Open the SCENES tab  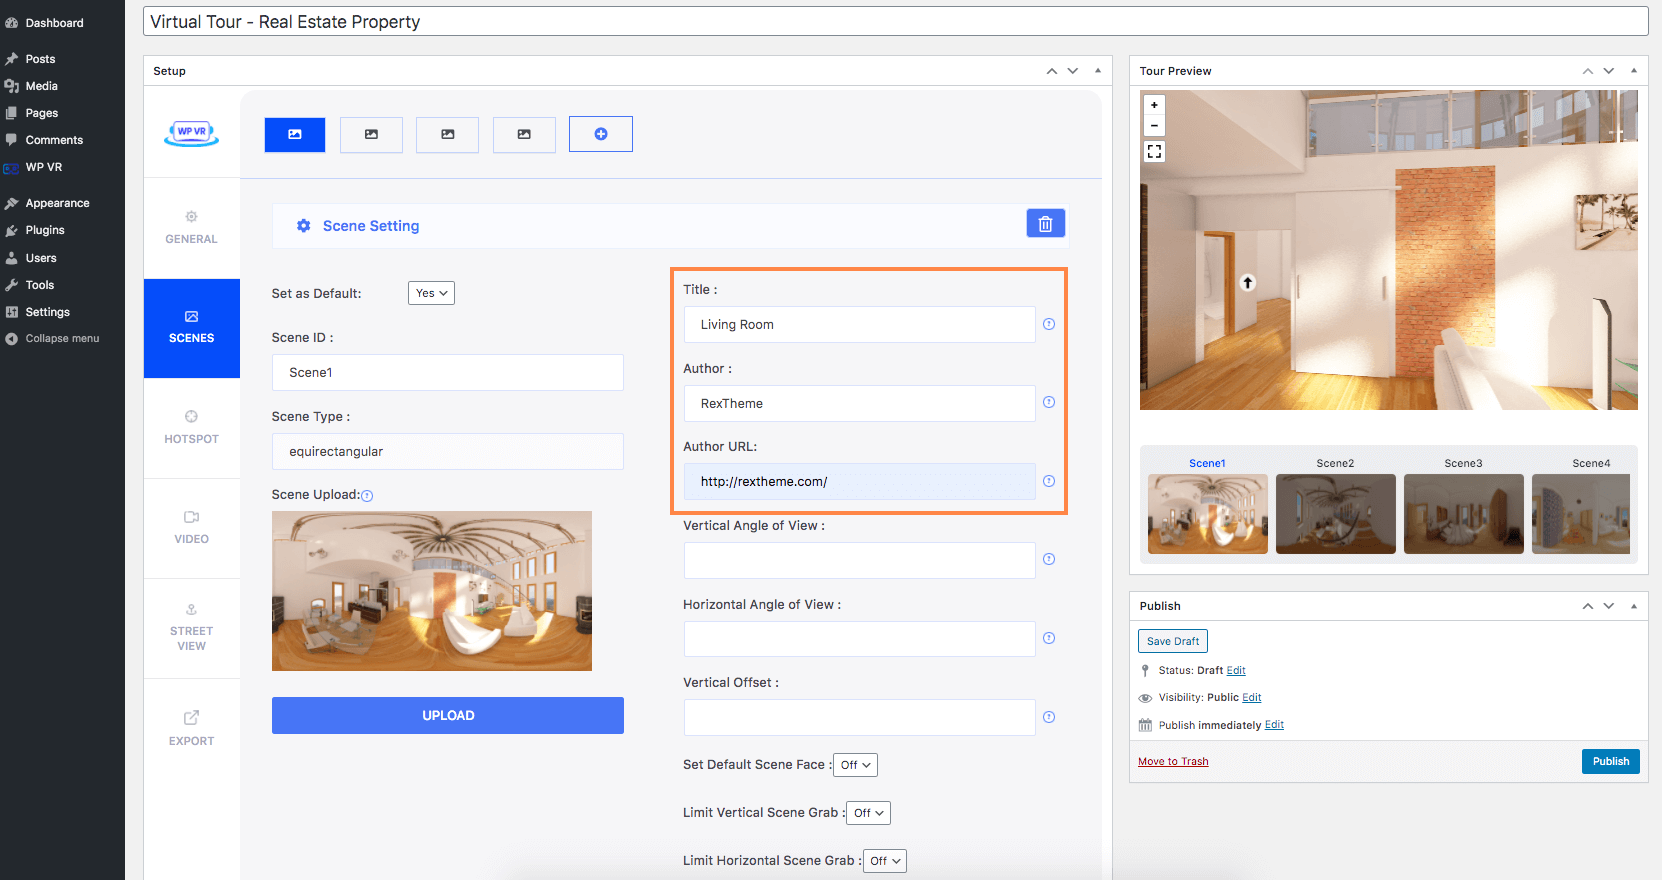click(x=191, y=328)
